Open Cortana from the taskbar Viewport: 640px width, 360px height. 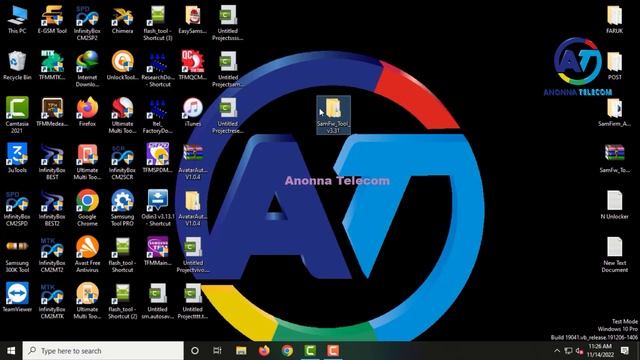pos(195,351)
